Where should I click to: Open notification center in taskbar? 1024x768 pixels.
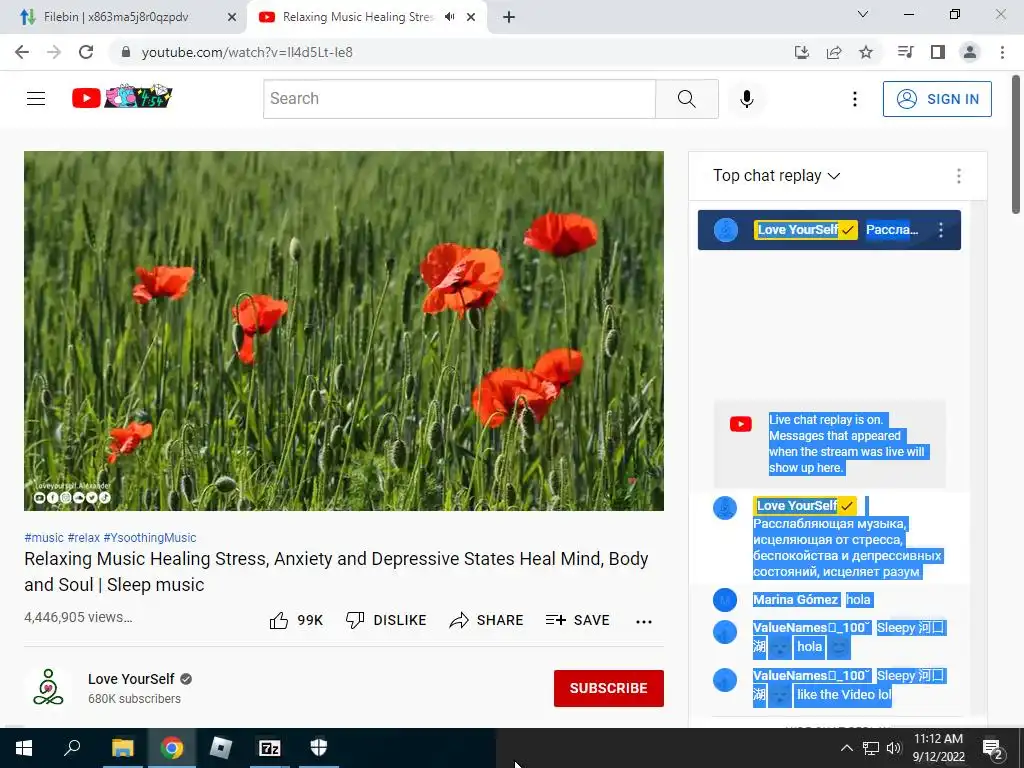[993, 748]
